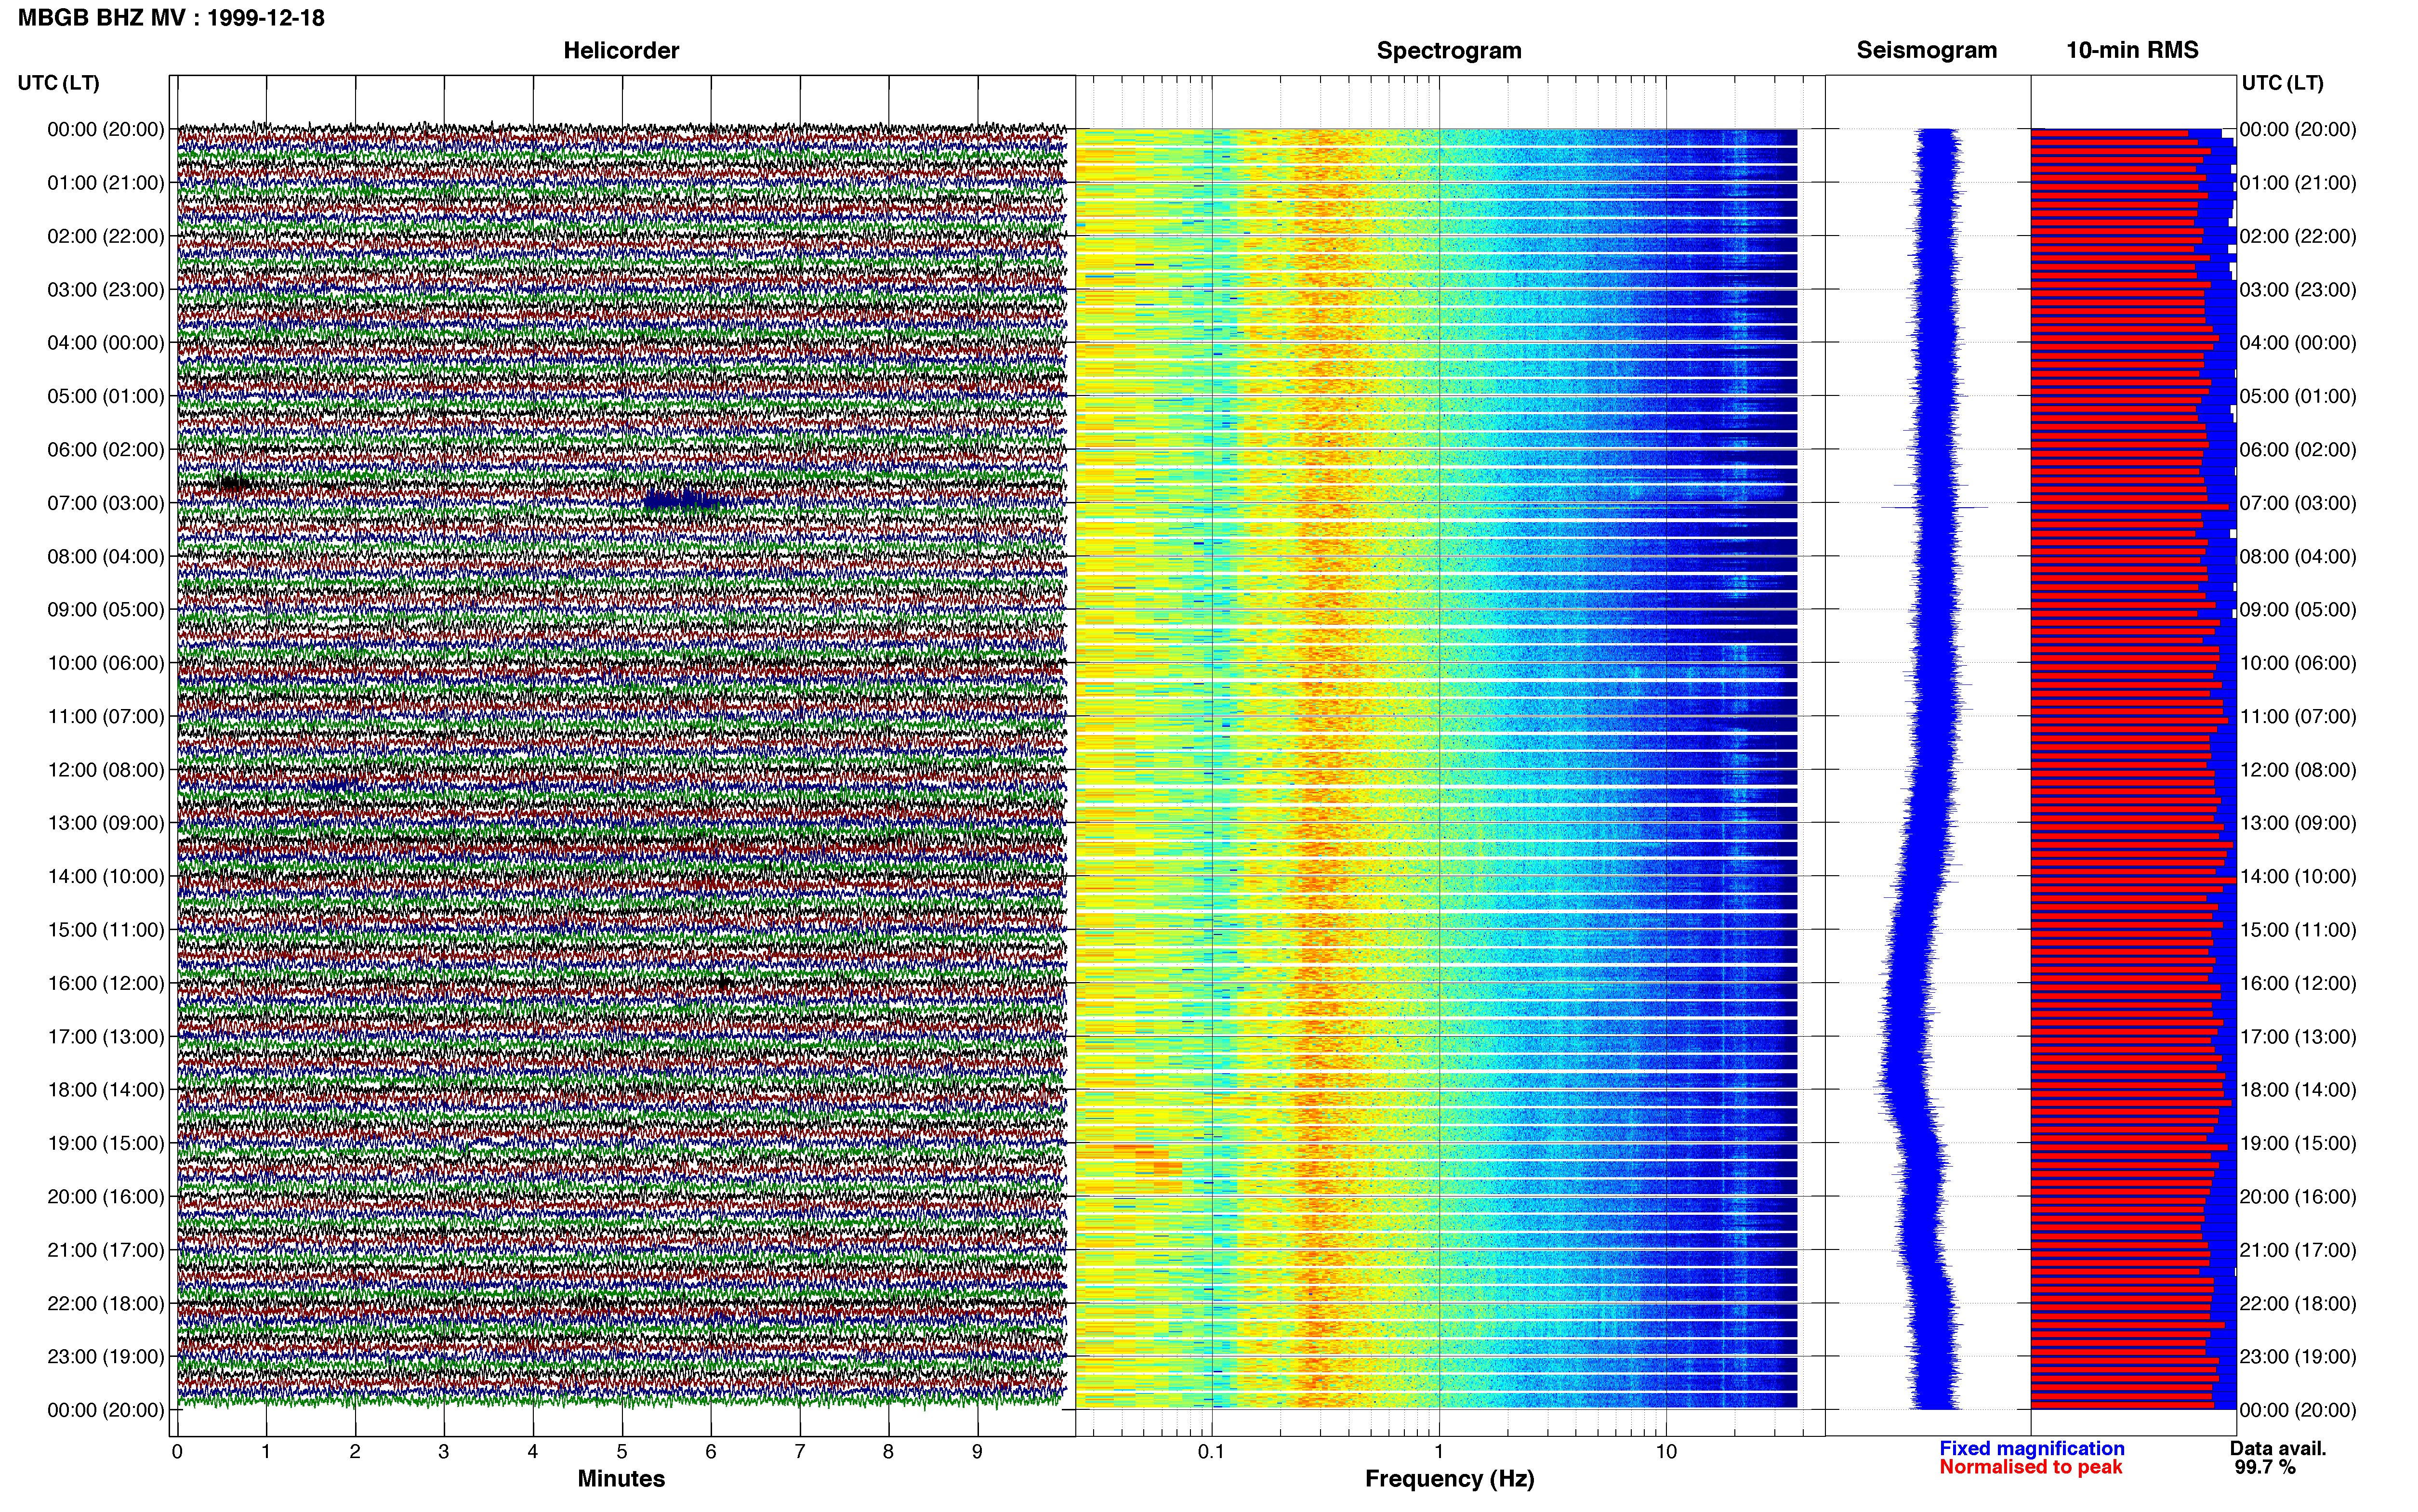Screen dimensions: 2418x1512
Task: Click the left '15:00 (11:00)' time label
Action: click(x=106, y=930)
